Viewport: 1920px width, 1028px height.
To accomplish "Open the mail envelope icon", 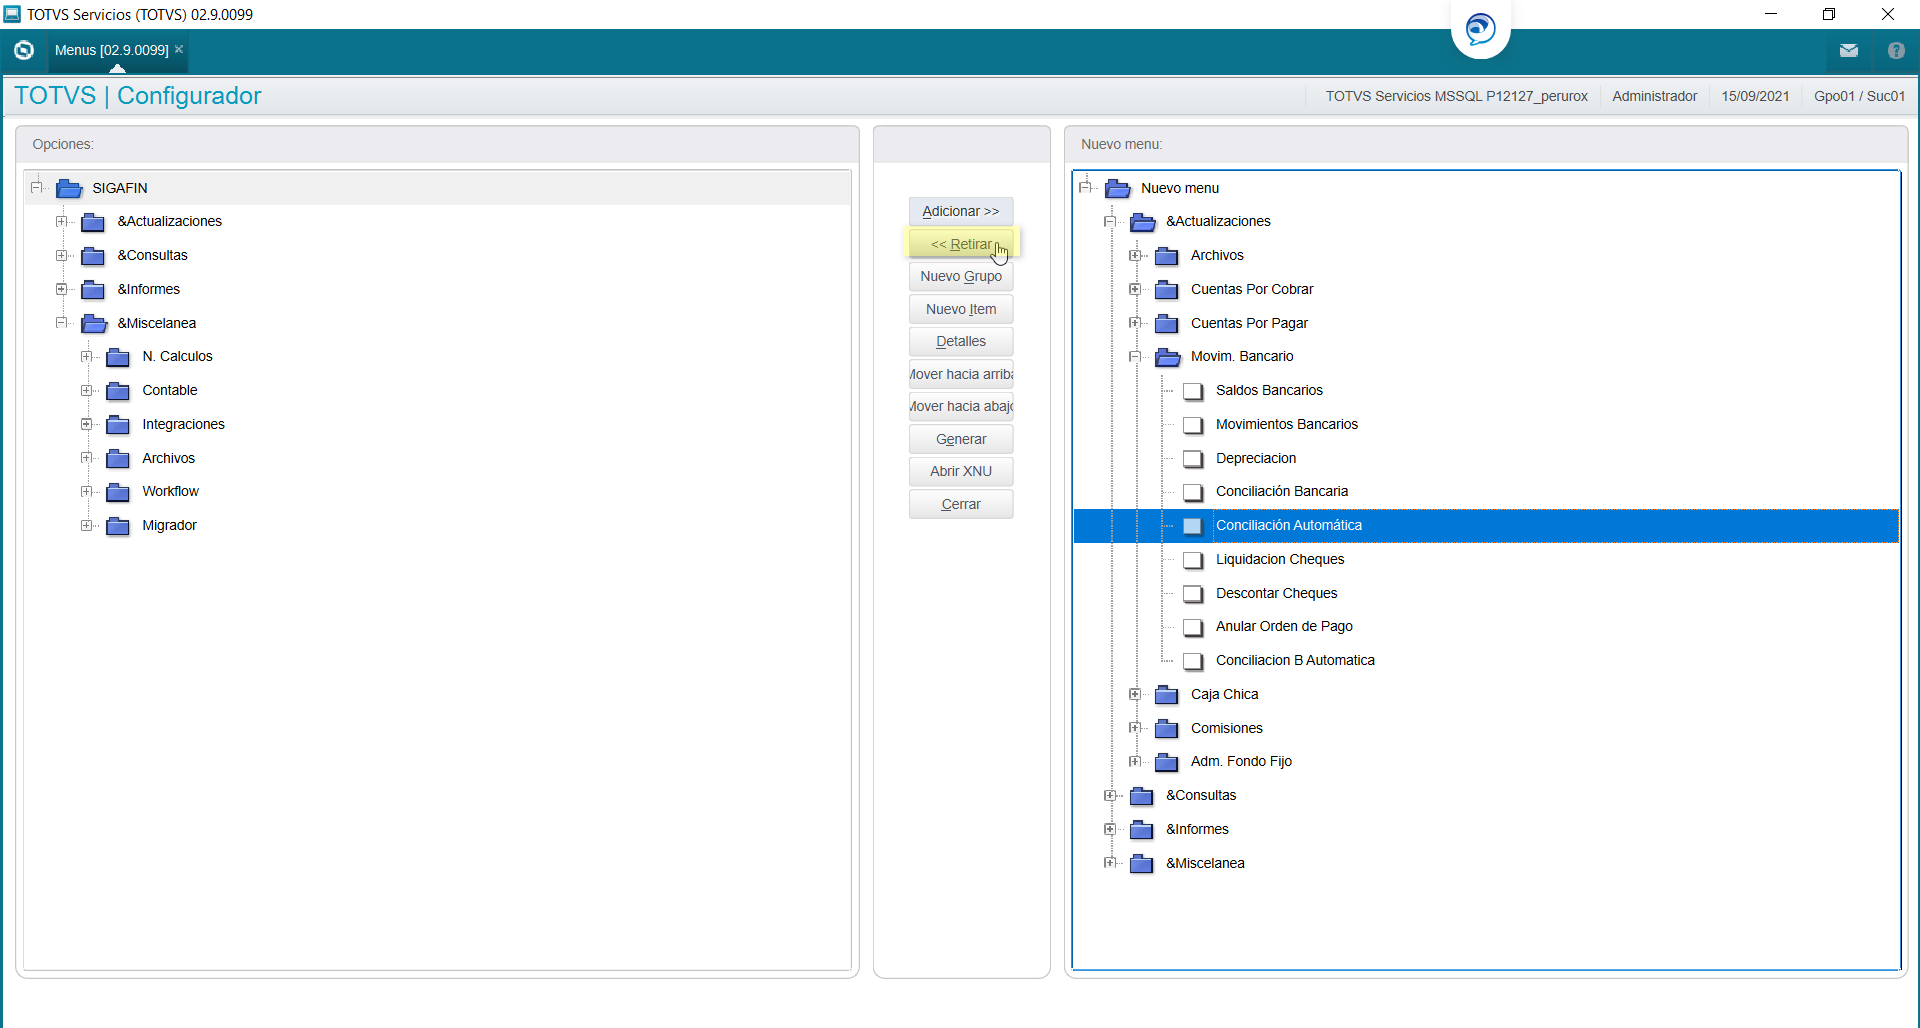I will (1849, 50).
